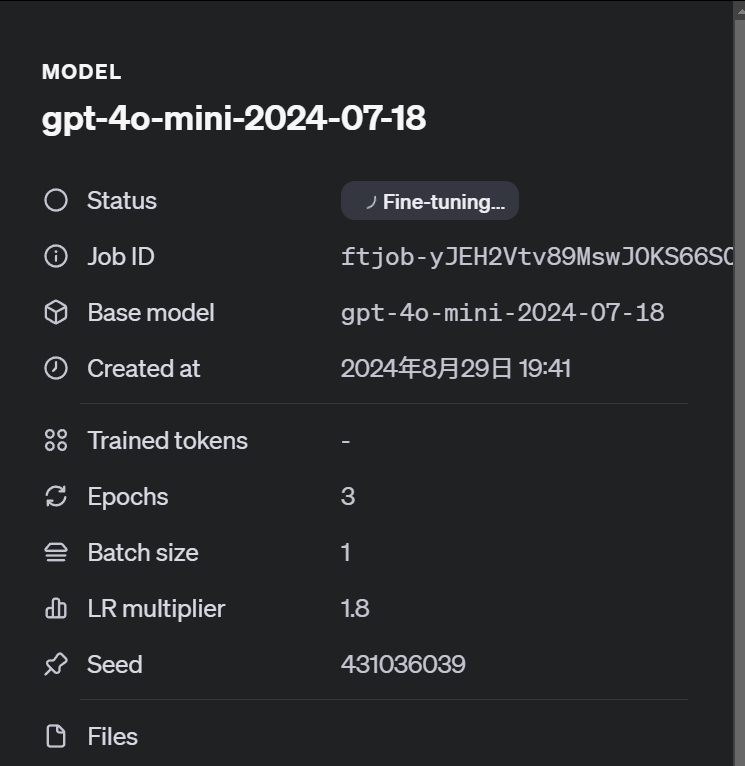
Task: Click the Fine-tuning status badge
Action: (x=430, y=201)
